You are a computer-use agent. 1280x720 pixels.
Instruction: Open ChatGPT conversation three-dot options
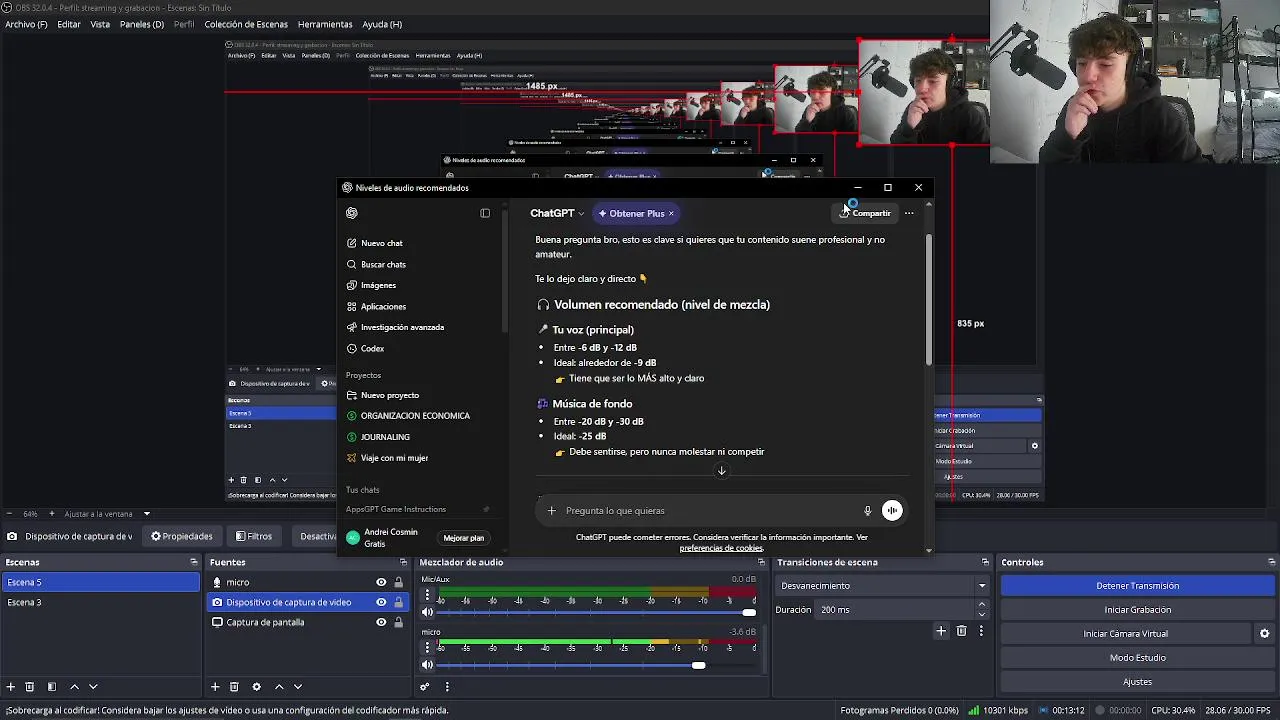(909, 213)
